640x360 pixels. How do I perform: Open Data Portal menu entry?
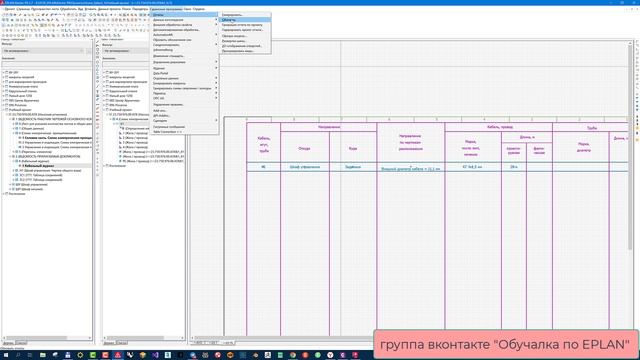pyautogui.click(x=184, y=73)
